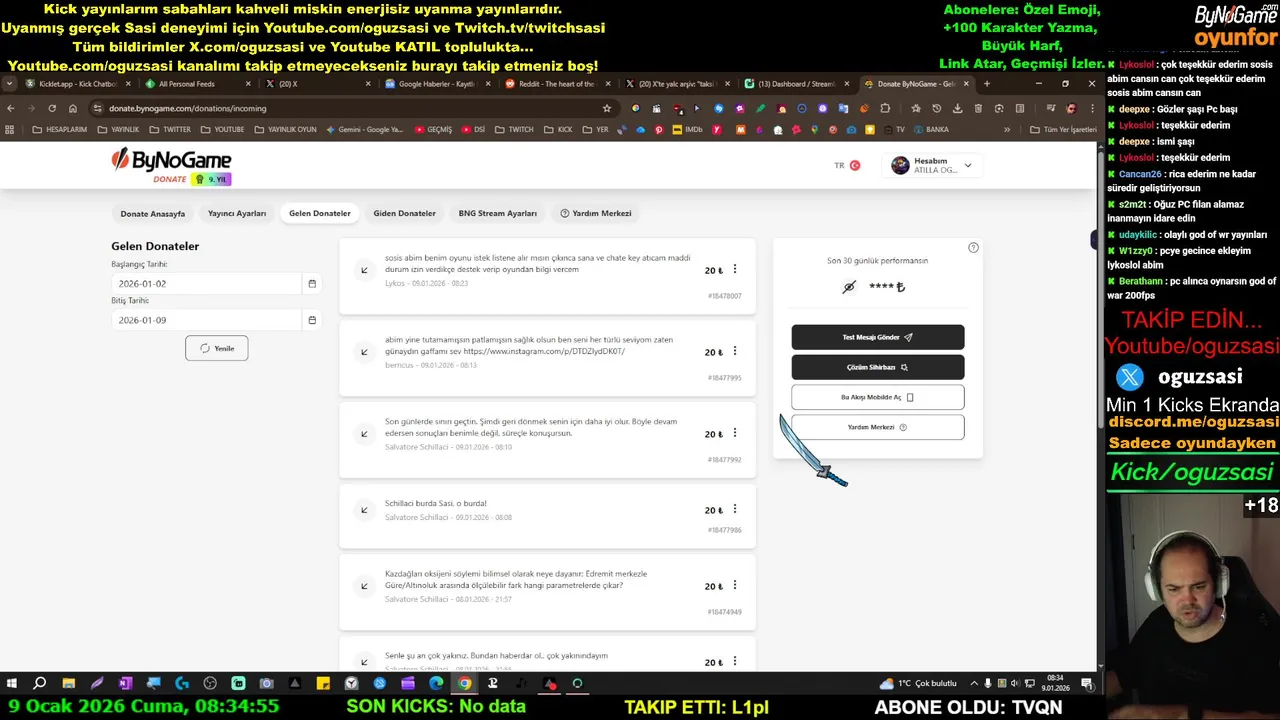Open three-dot menu on 'Son günlerde sınırı geçtin' donation
The height and width of the screenshot is (720, 1280).
pos(735,433)
